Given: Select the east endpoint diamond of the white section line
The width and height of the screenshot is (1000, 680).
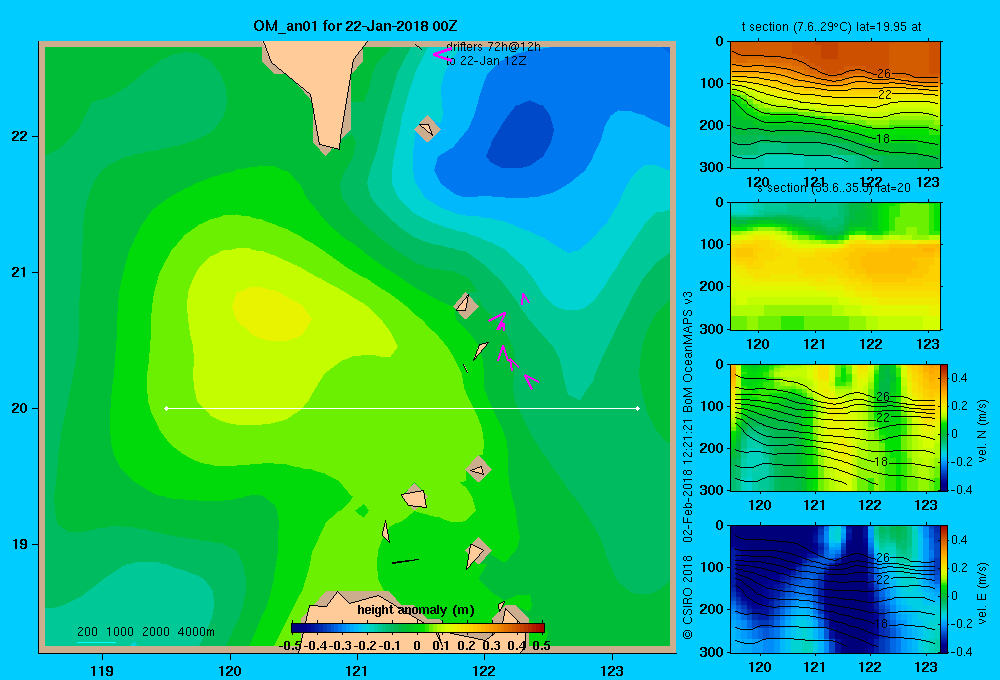Looking at the screenshot, I should pos(638,408).
